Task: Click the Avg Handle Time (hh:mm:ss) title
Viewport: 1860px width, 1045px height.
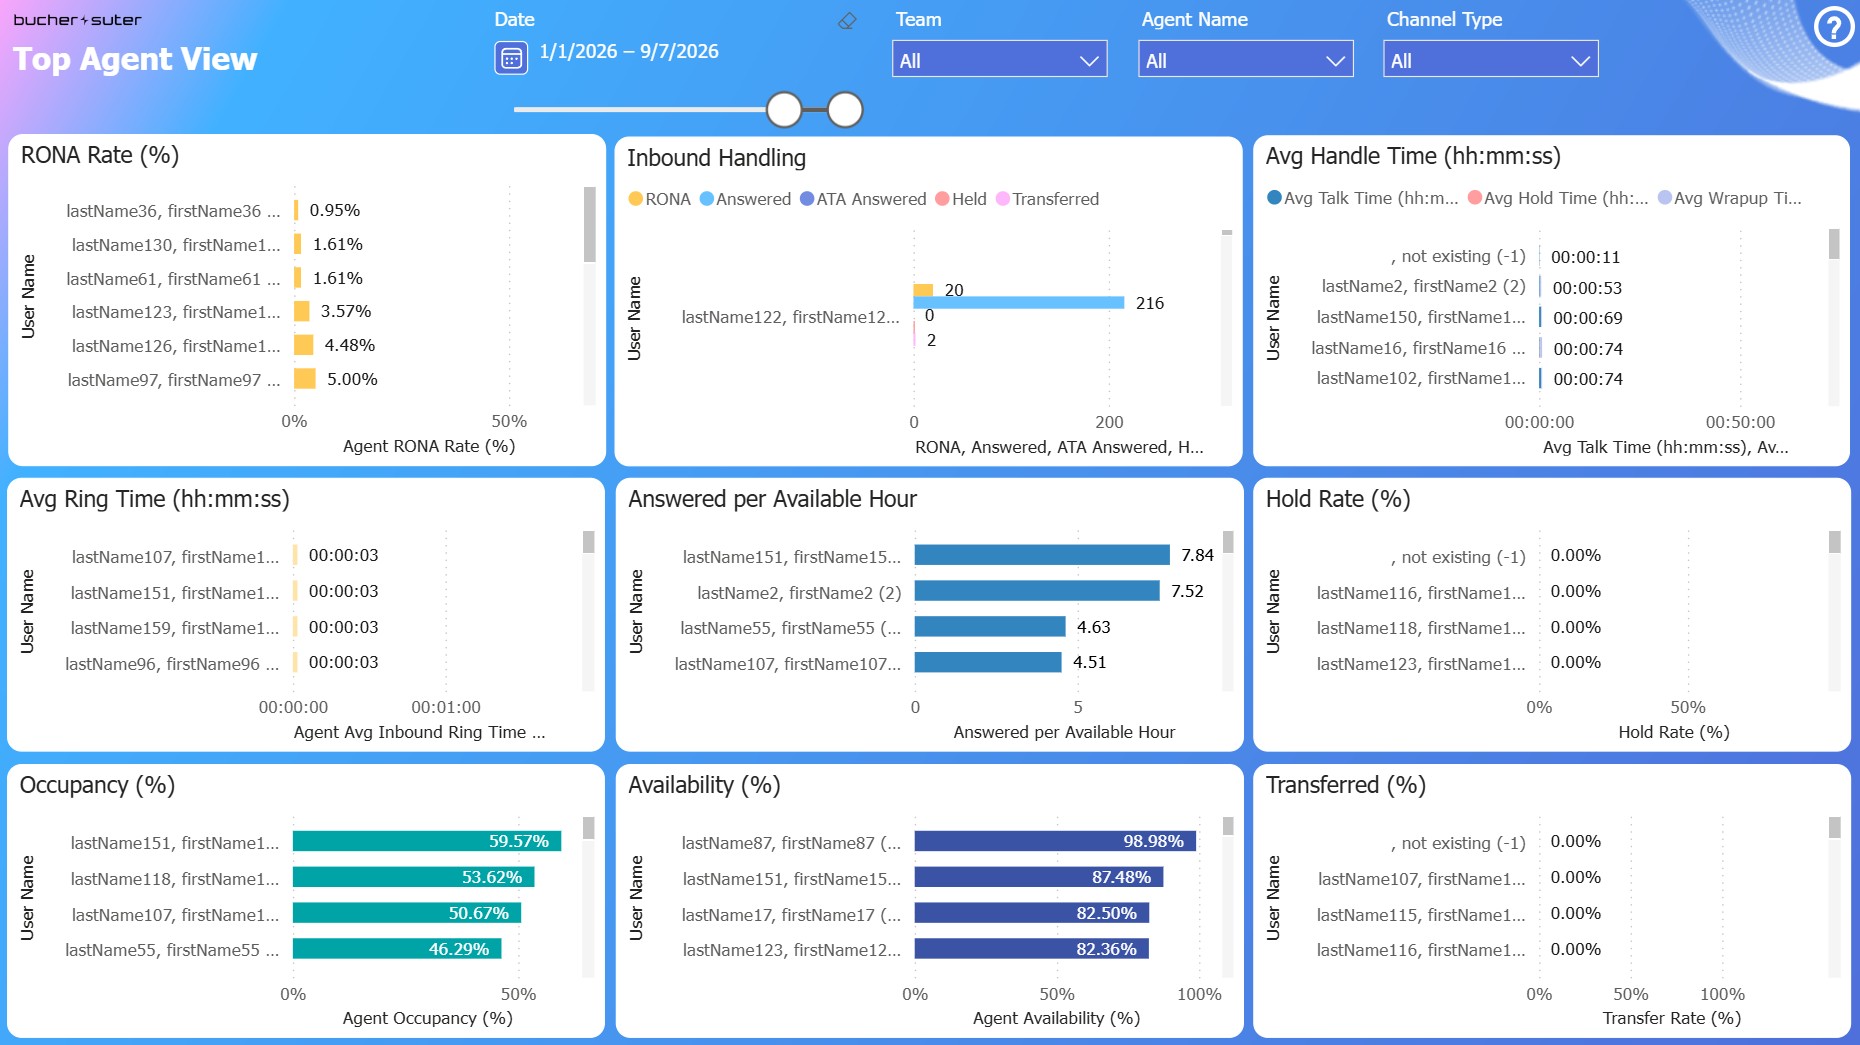Action: tap(1413, 156)
